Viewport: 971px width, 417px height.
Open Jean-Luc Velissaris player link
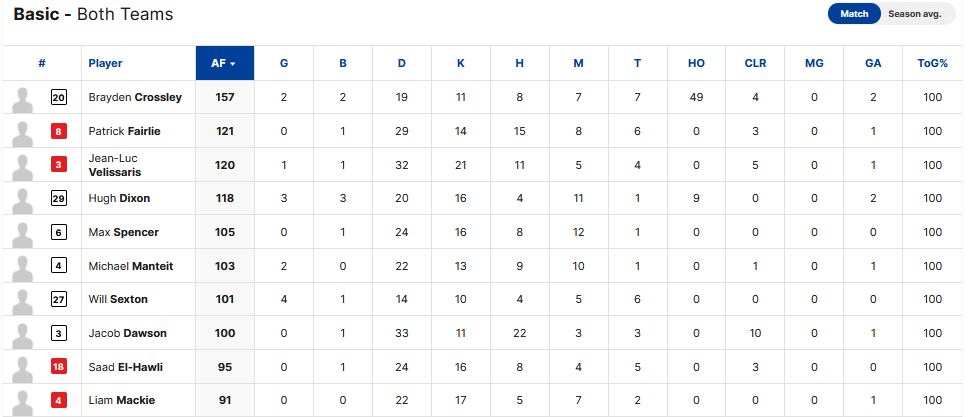[x=115, y=165]
